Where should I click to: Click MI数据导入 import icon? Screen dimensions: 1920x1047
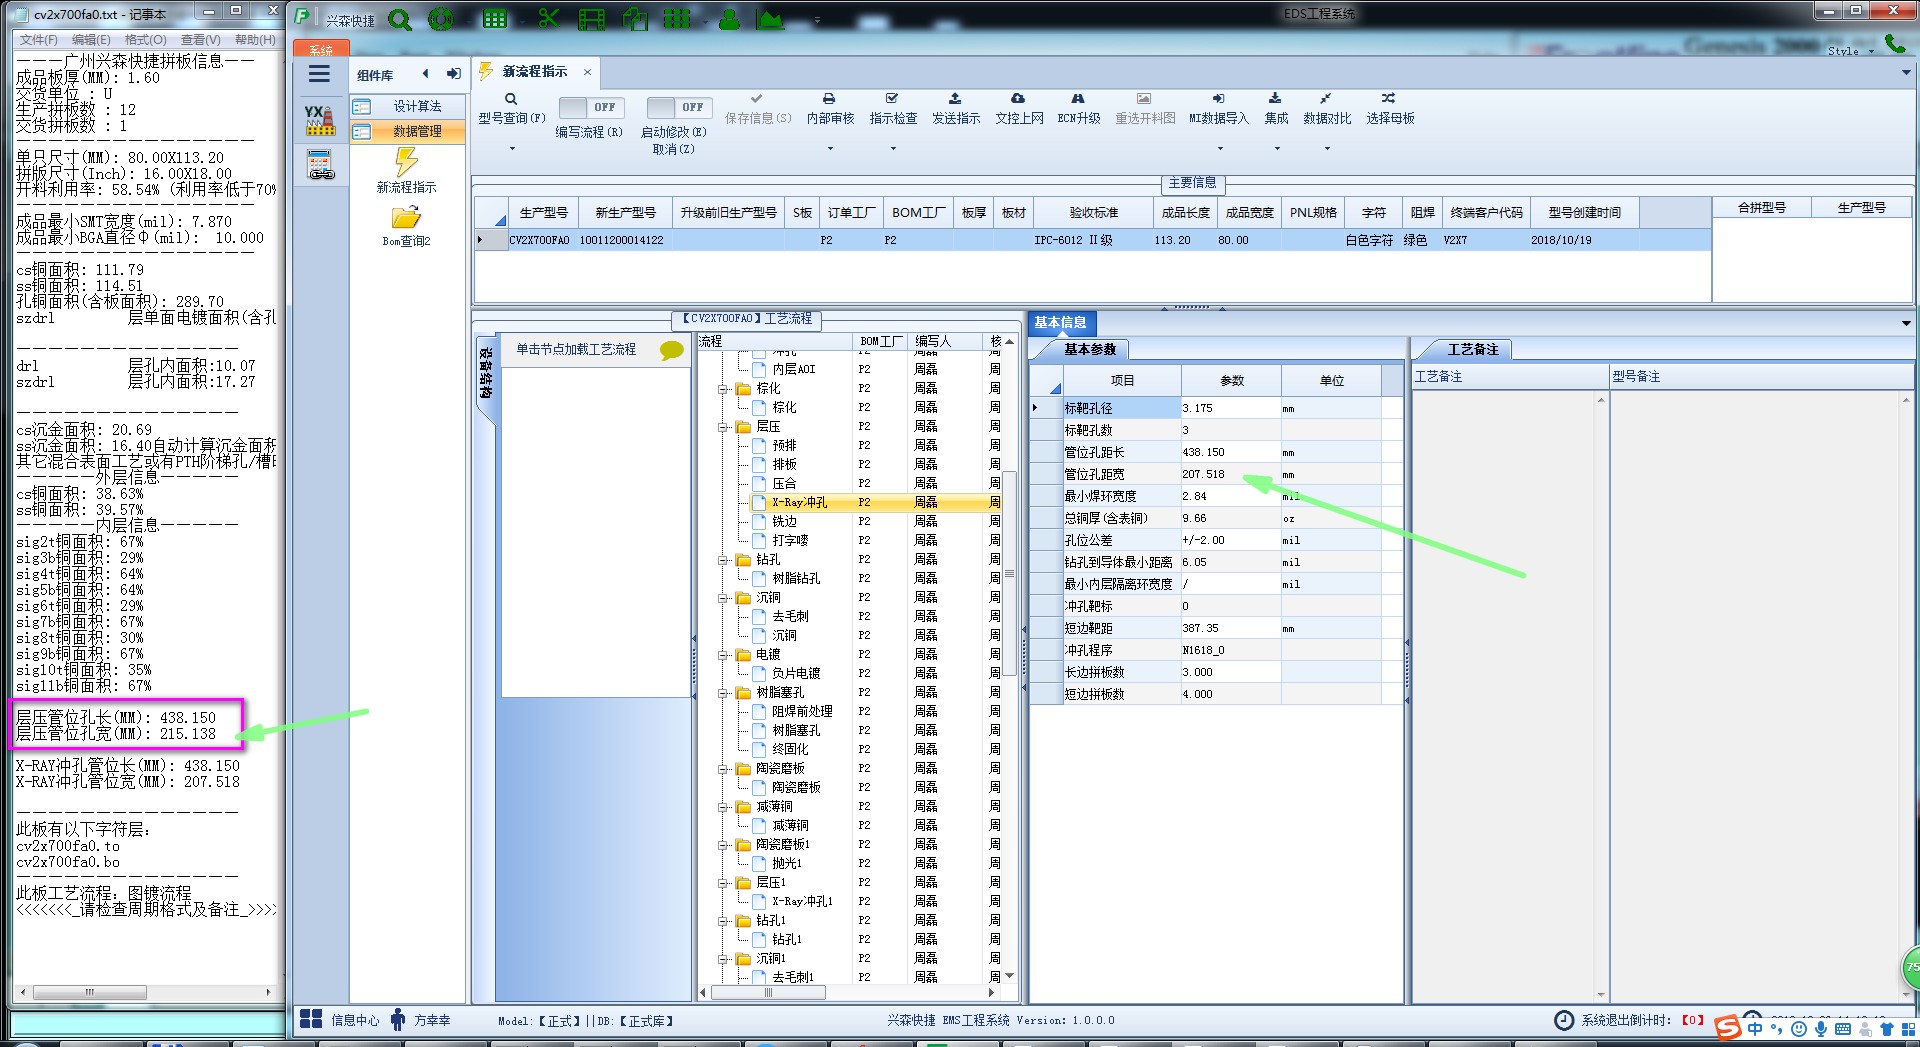click(x=1218, y=99)
